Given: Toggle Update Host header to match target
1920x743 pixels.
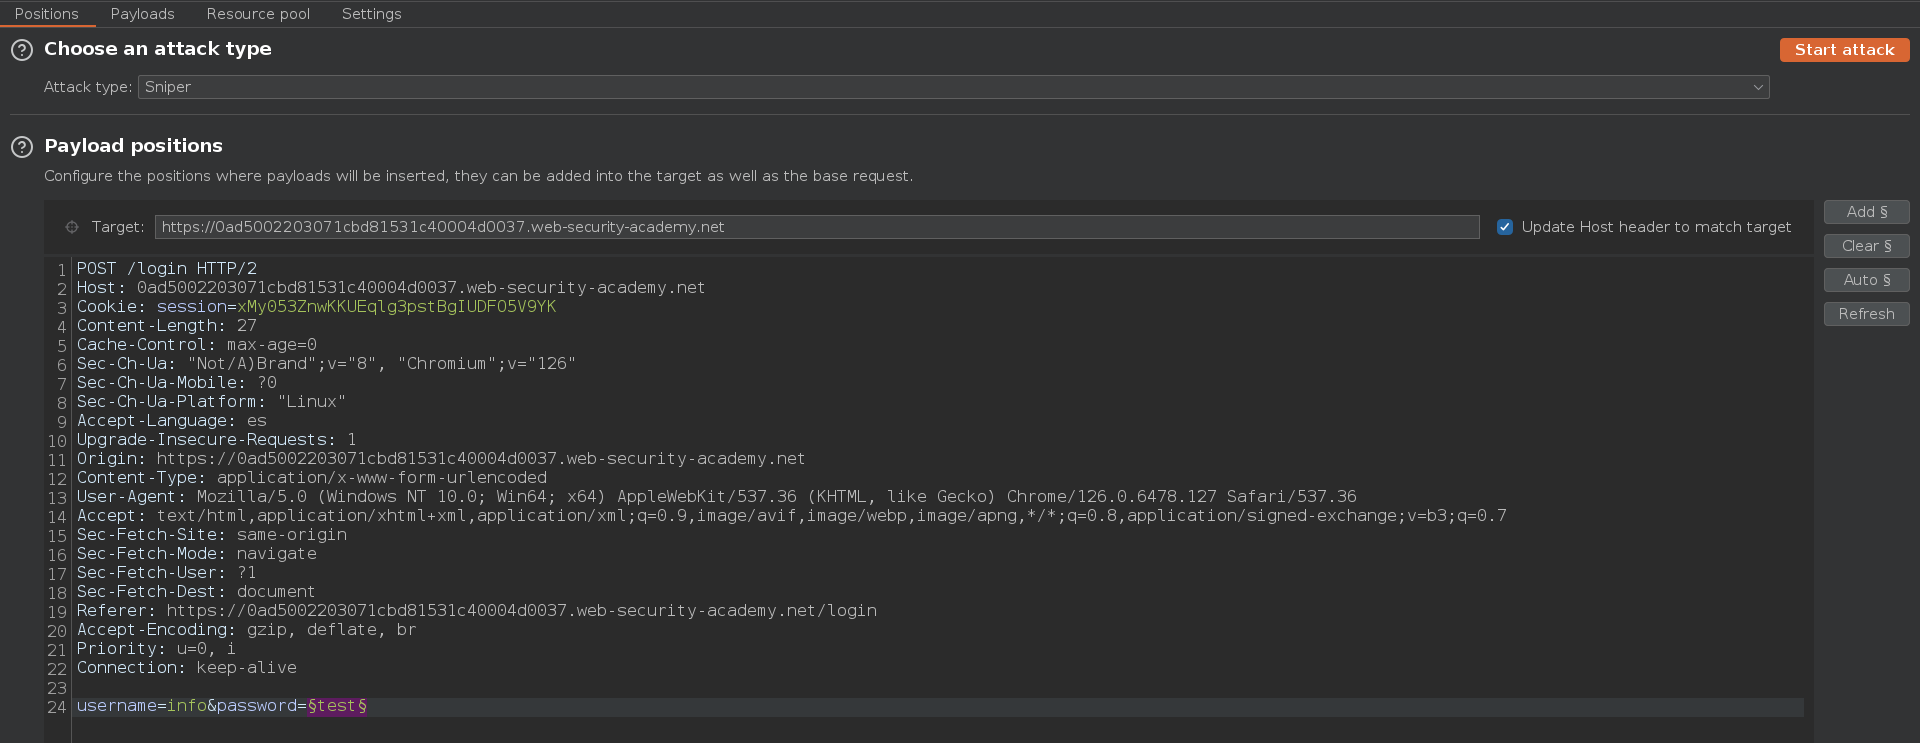Looking at the screenshot, I should [1504, 227].
